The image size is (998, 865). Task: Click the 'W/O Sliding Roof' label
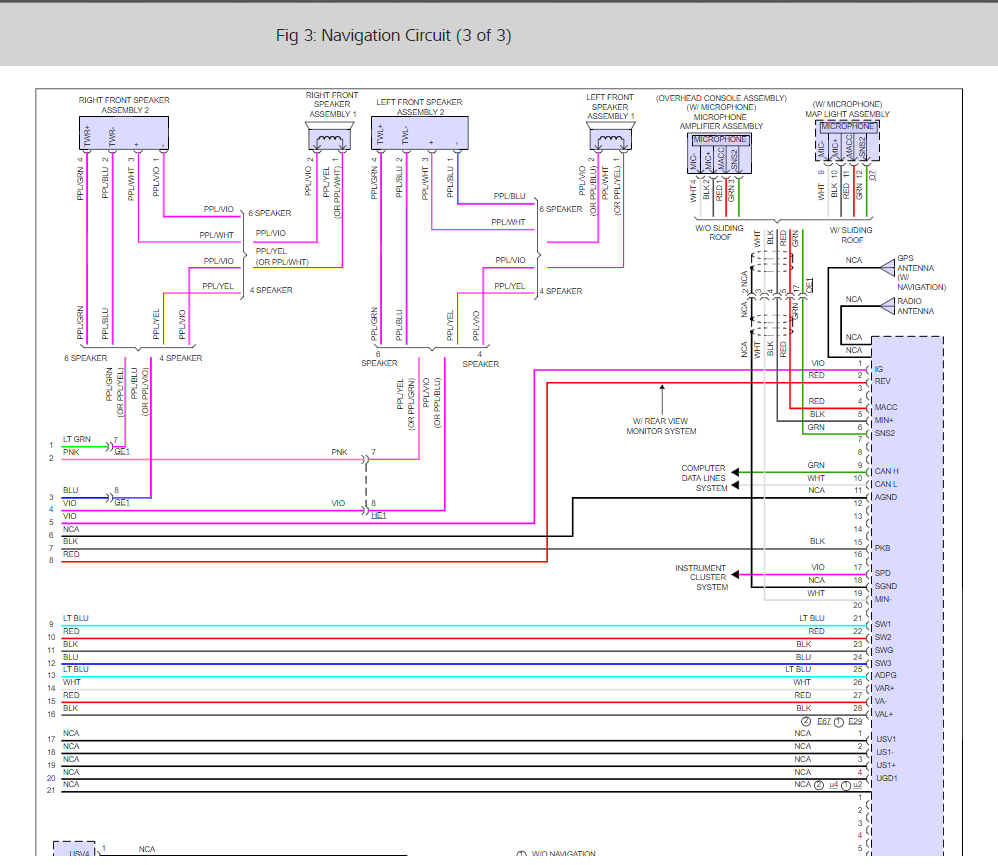pyautogui.click(x=720, y=235)
